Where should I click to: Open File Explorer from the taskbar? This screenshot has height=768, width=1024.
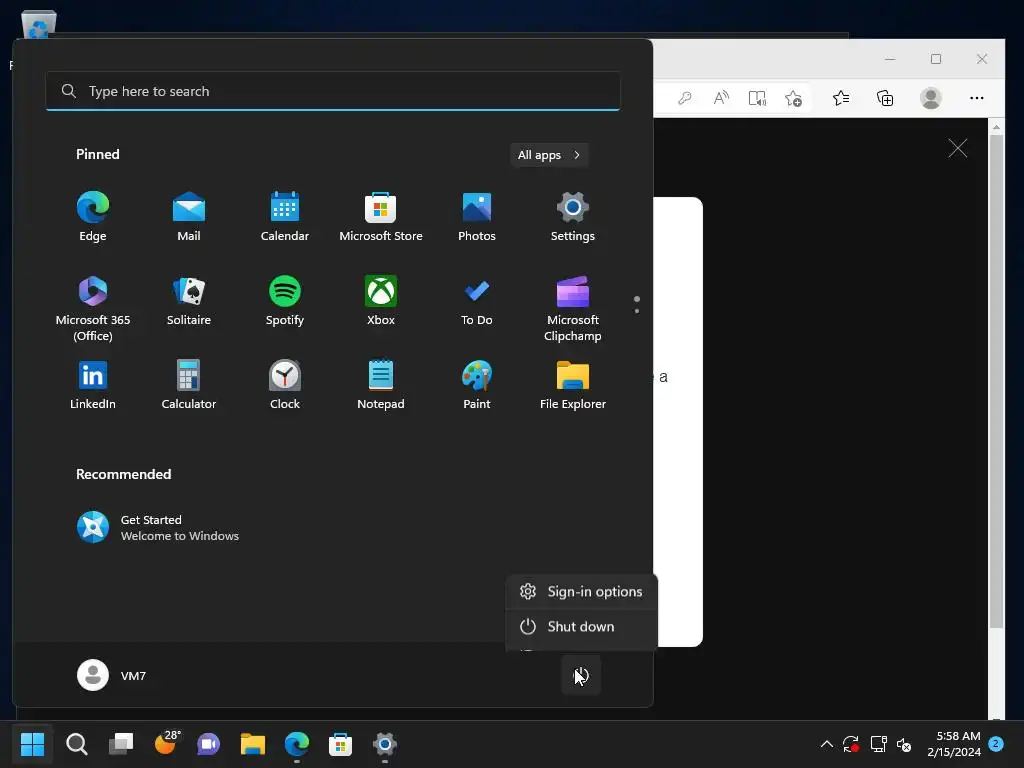253,744
